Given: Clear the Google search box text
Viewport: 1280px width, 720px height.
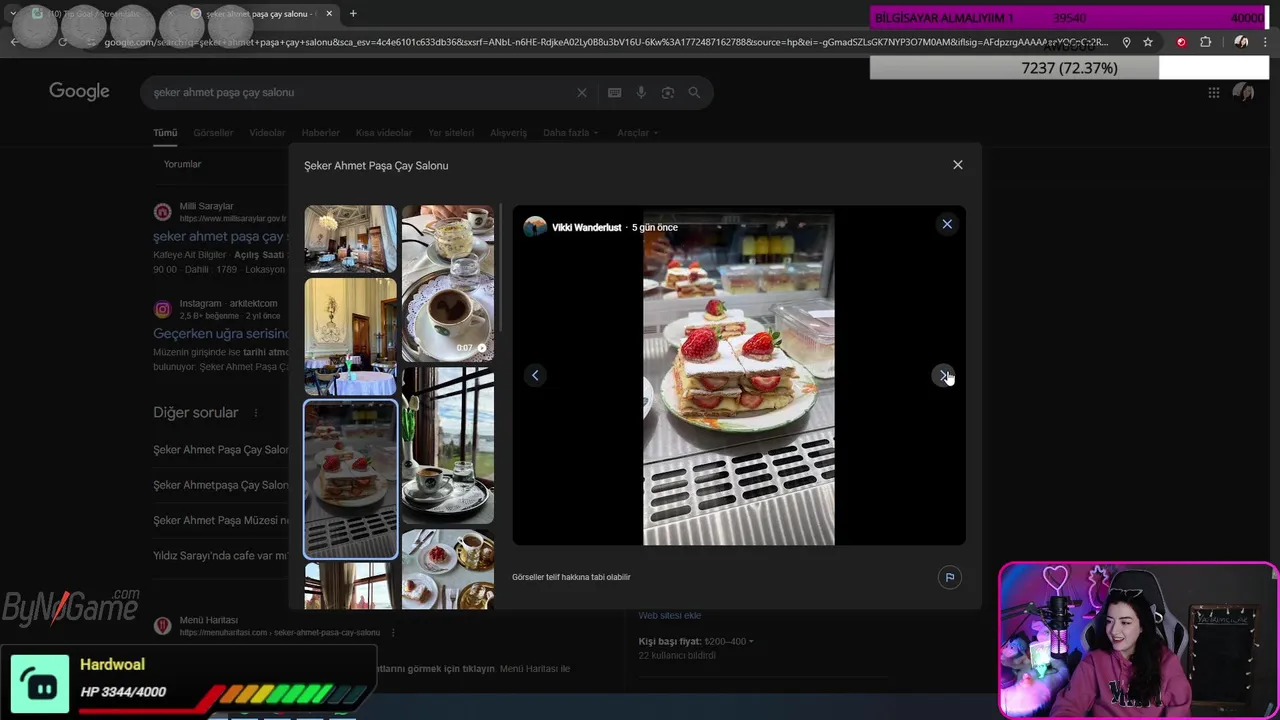Looking at the screenshot, I should pyautogui.click(x=582, y=92).
